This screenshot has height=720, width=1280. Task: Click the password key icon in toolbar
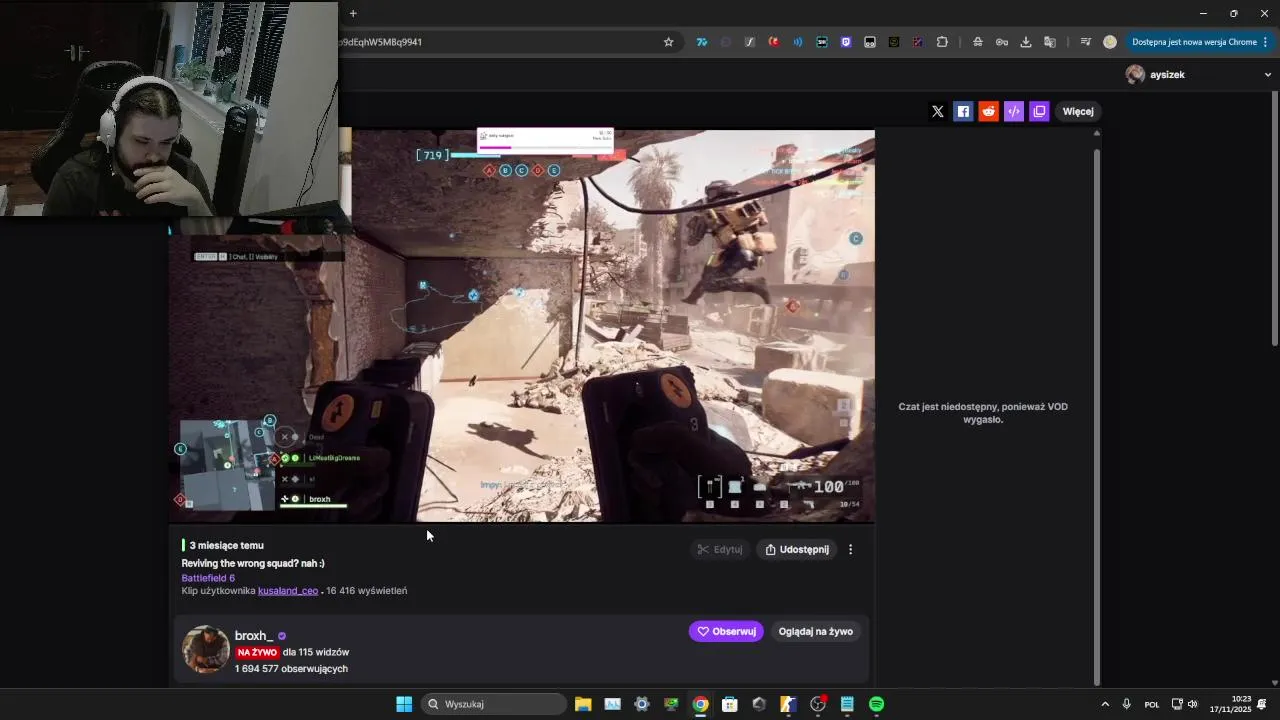click(1001, 42)
